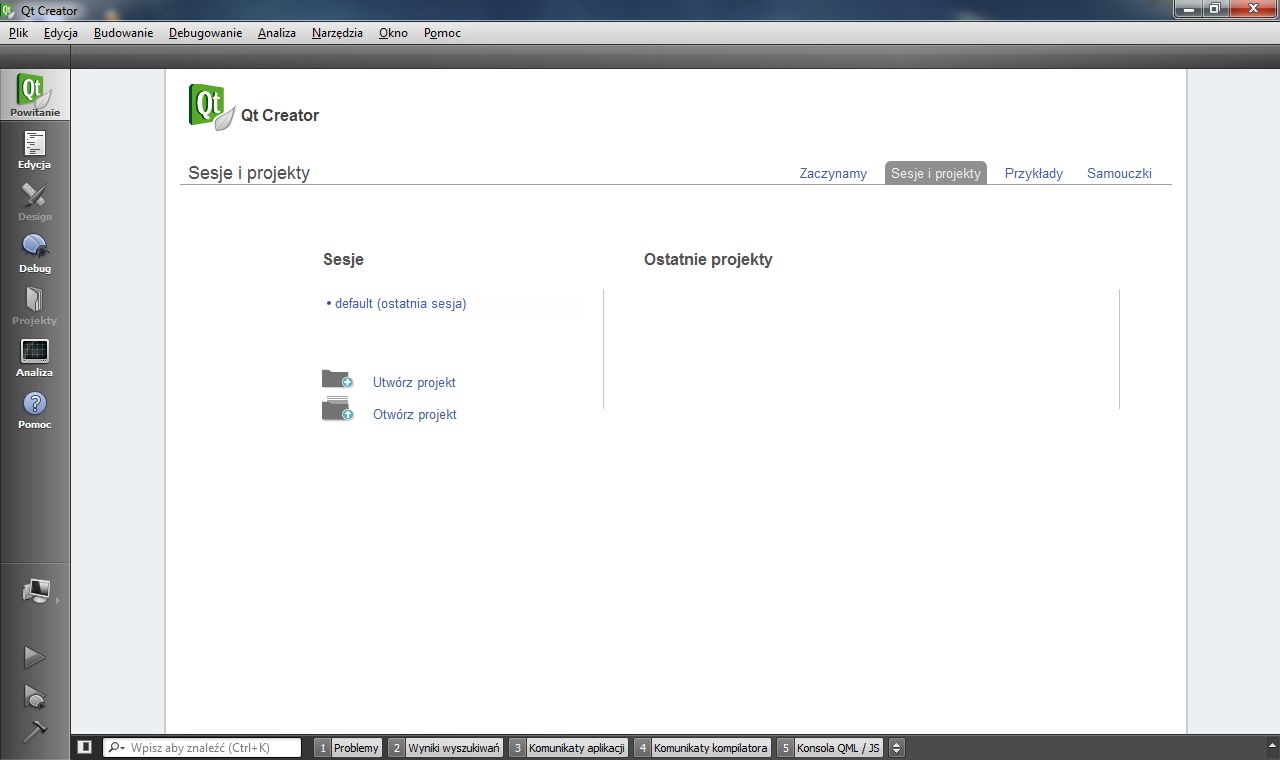Open the Narzędzia menu
1280x760 pixels.
(338, 33)
